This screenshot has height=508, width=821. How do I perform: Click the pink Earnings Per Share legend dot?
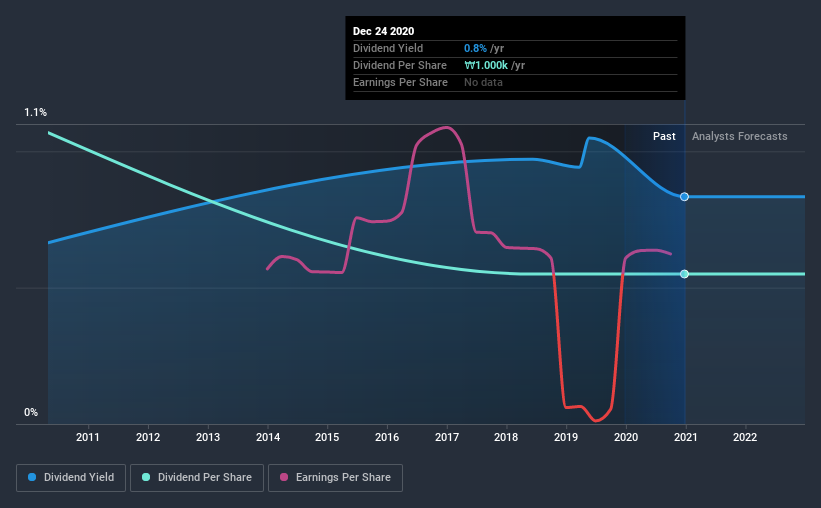pyautogui.click(x=284, y=477)
